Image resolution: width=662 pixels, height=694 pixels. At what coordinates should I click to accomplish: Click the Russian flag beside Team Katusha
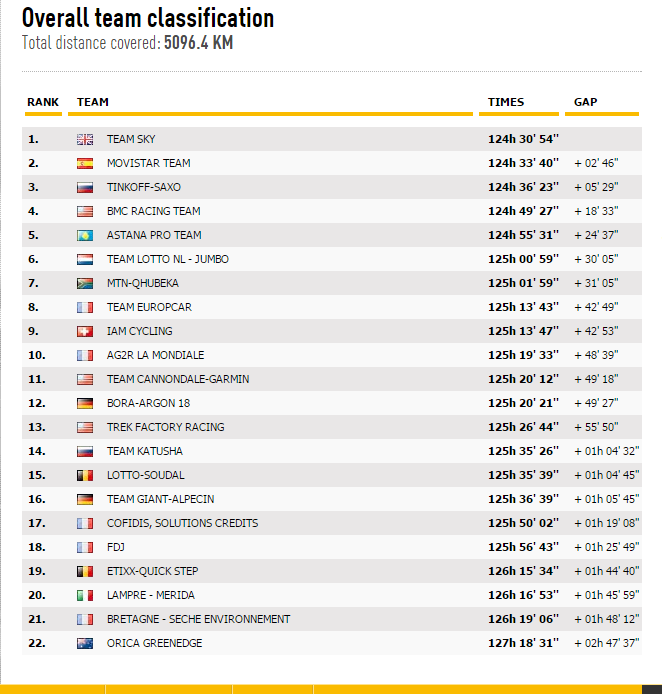pyautogui.click(x=85, y=451)
